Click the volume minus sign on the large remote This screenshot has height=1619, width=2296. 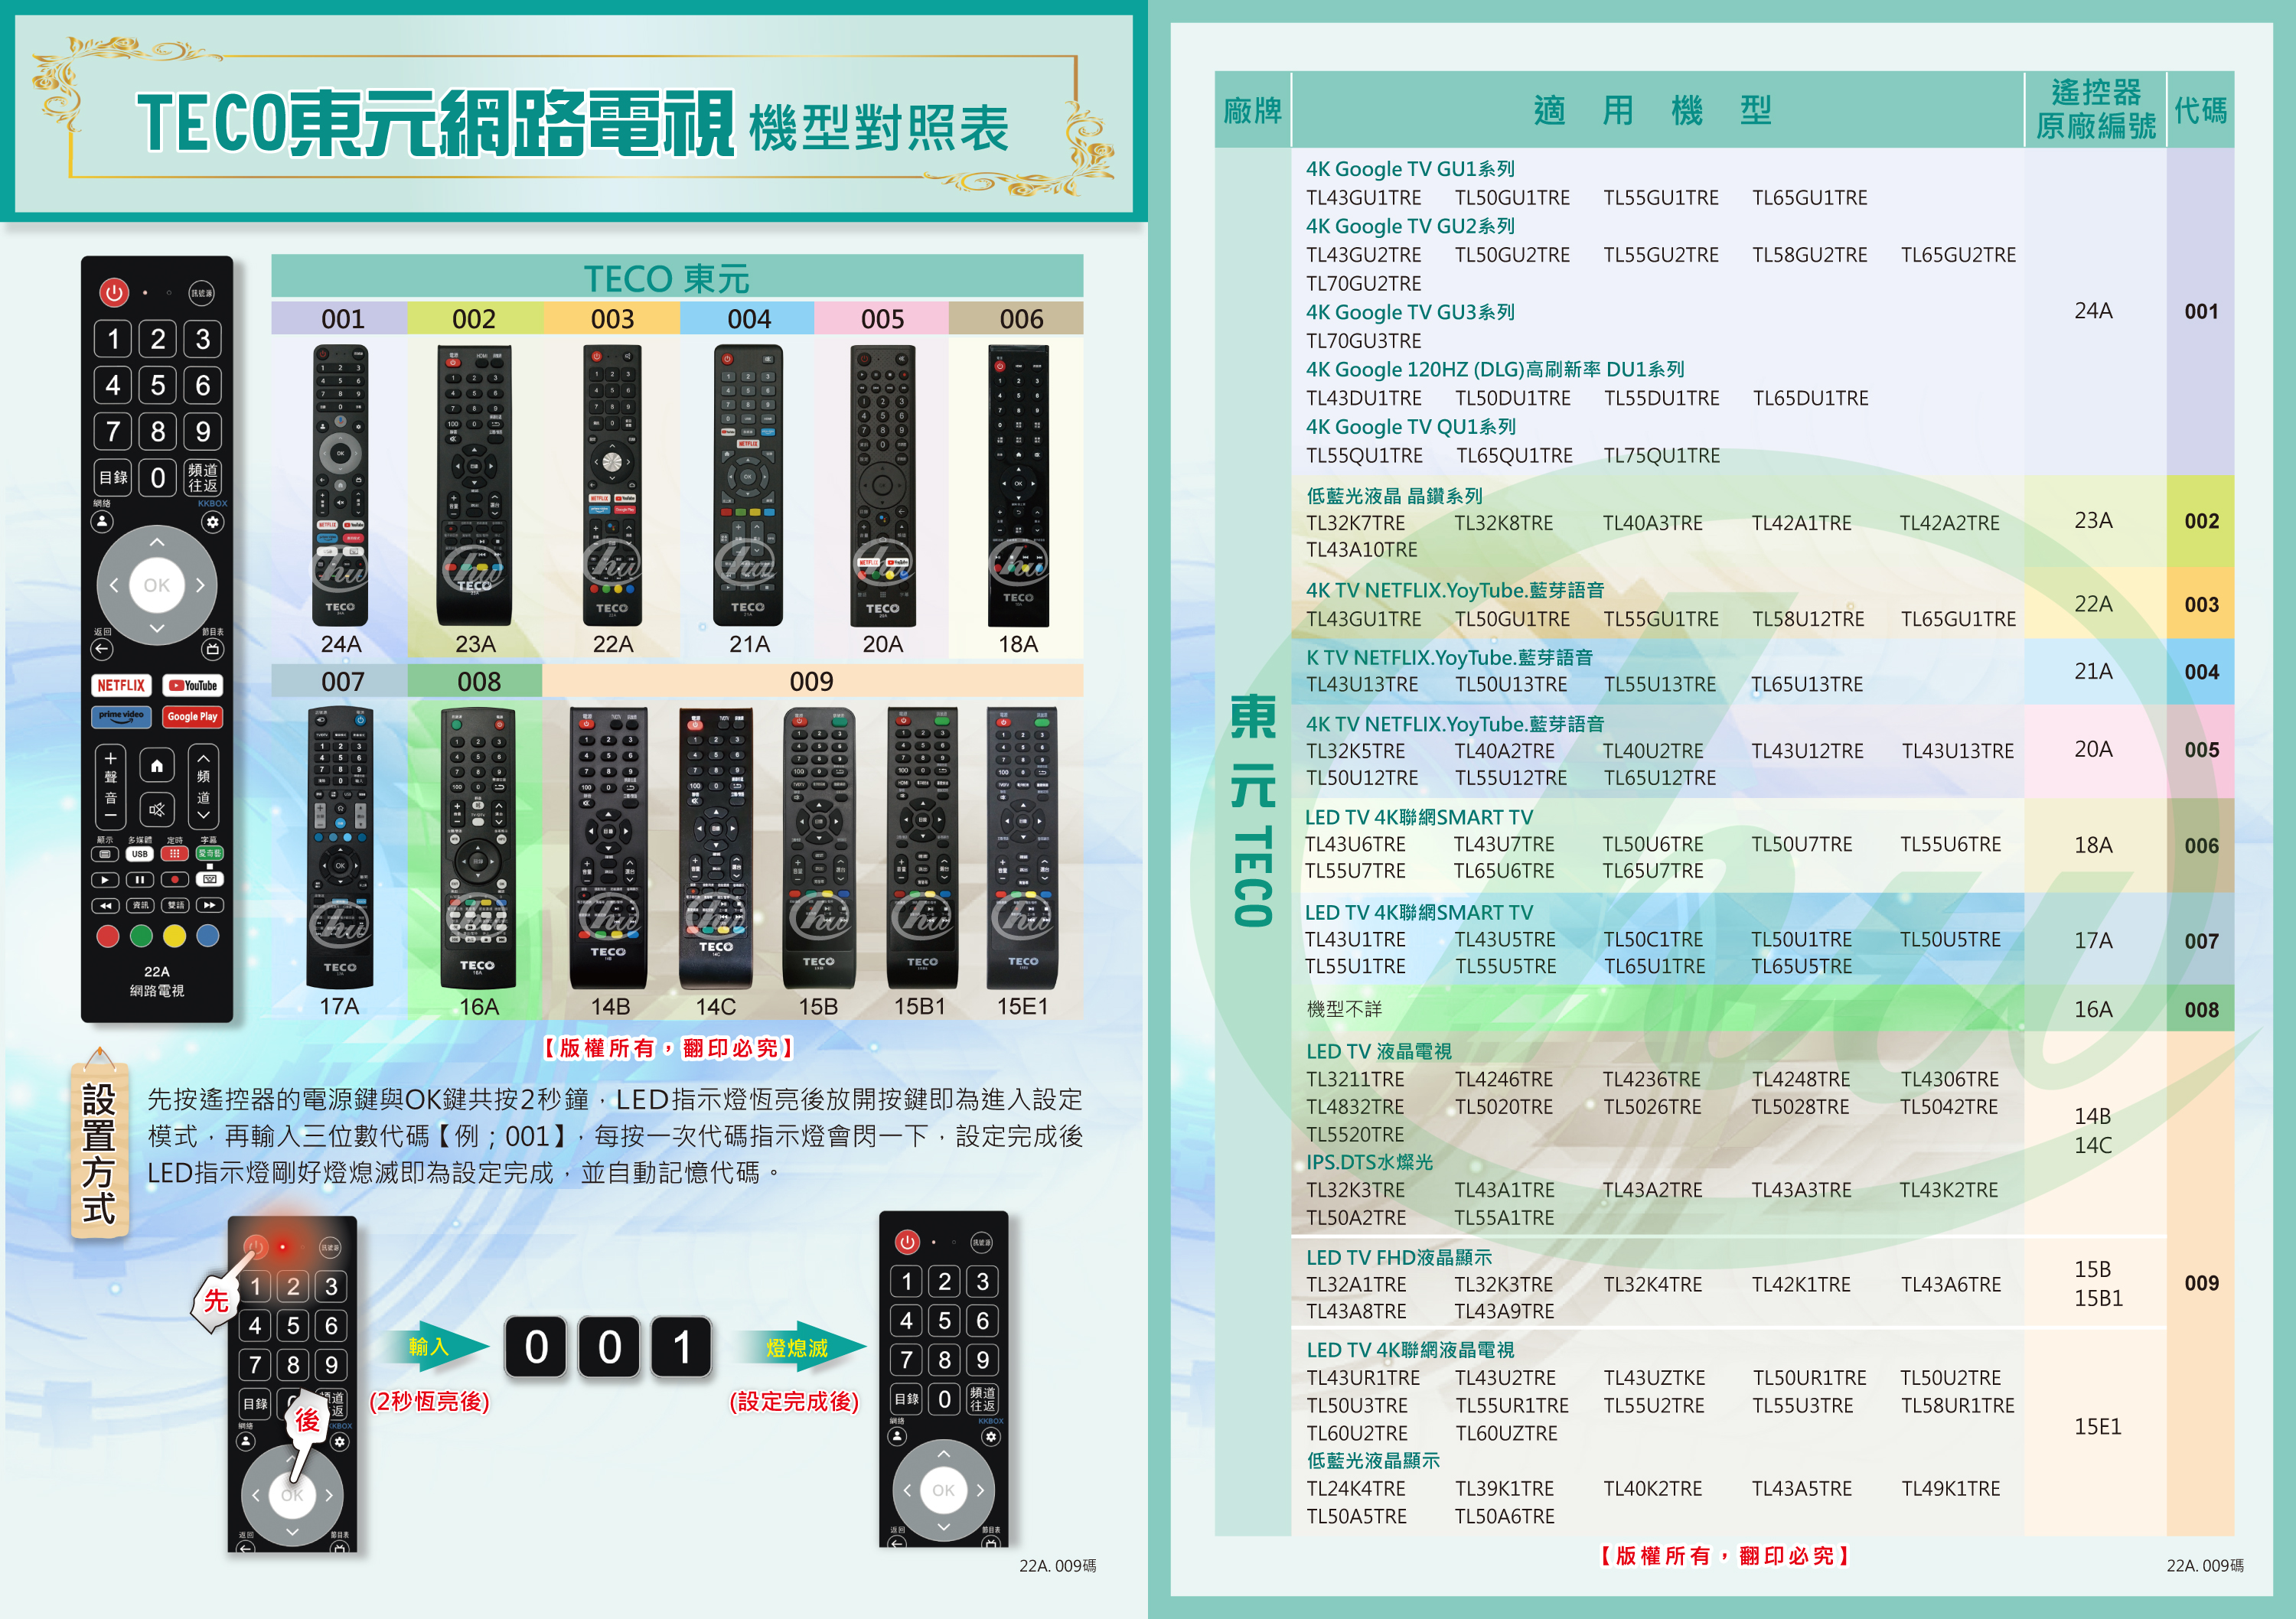[111, 816]
